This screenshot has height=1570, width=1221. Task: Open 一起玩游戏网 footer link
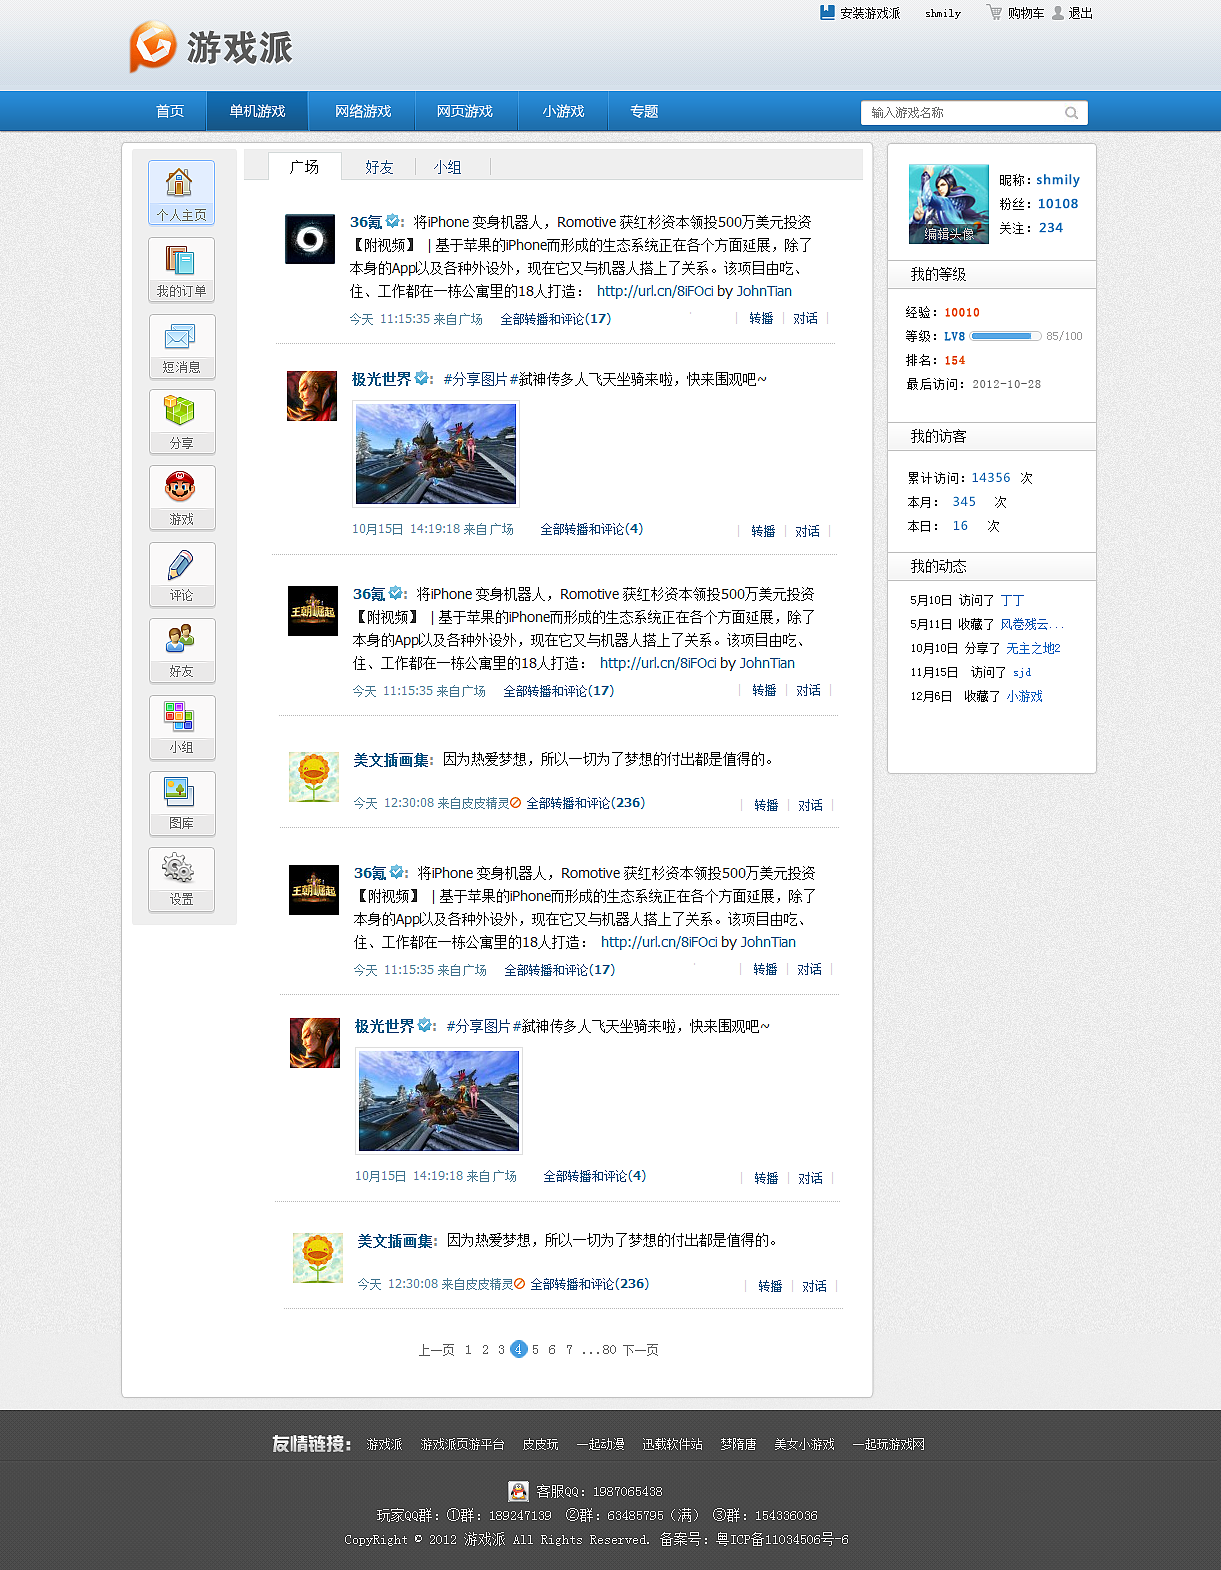coord(888,1444)
